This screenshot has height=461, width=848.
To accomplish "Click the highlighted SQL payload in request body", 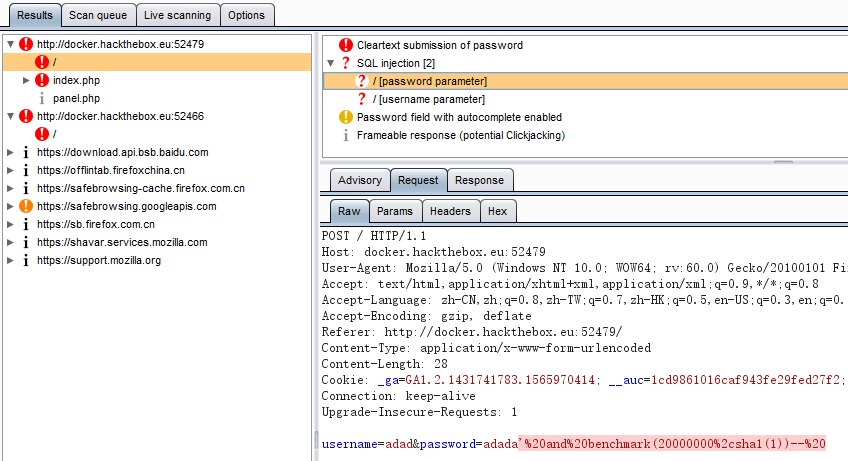I will click(x=671, y=443).
